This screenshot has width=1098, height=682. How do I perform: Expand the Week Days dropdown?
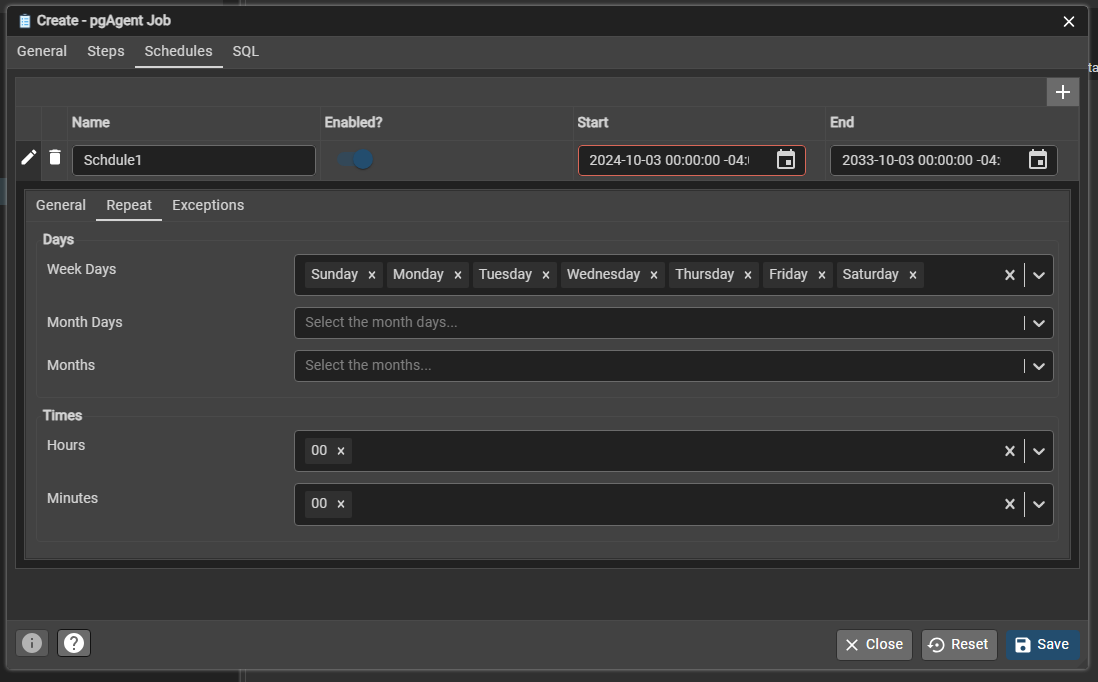click(1038, 275)
